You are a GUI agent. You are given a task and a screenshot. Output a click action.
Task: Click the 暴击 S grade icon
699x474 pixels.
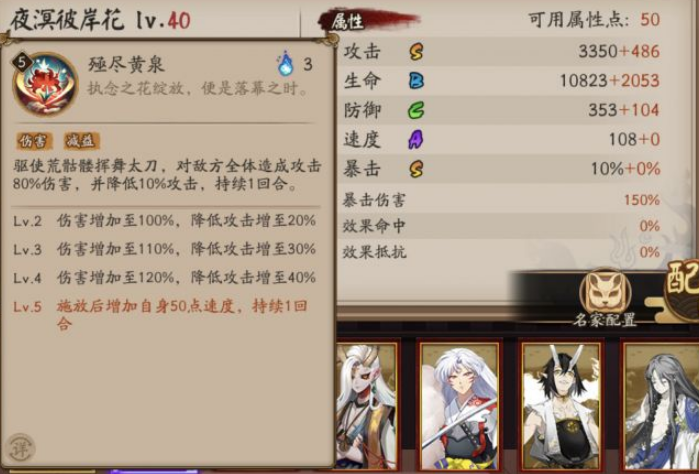(x=415, y=169)
